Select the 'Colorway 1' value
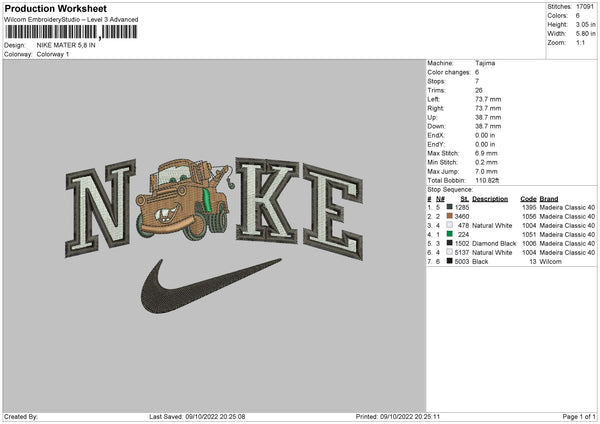 53,54
